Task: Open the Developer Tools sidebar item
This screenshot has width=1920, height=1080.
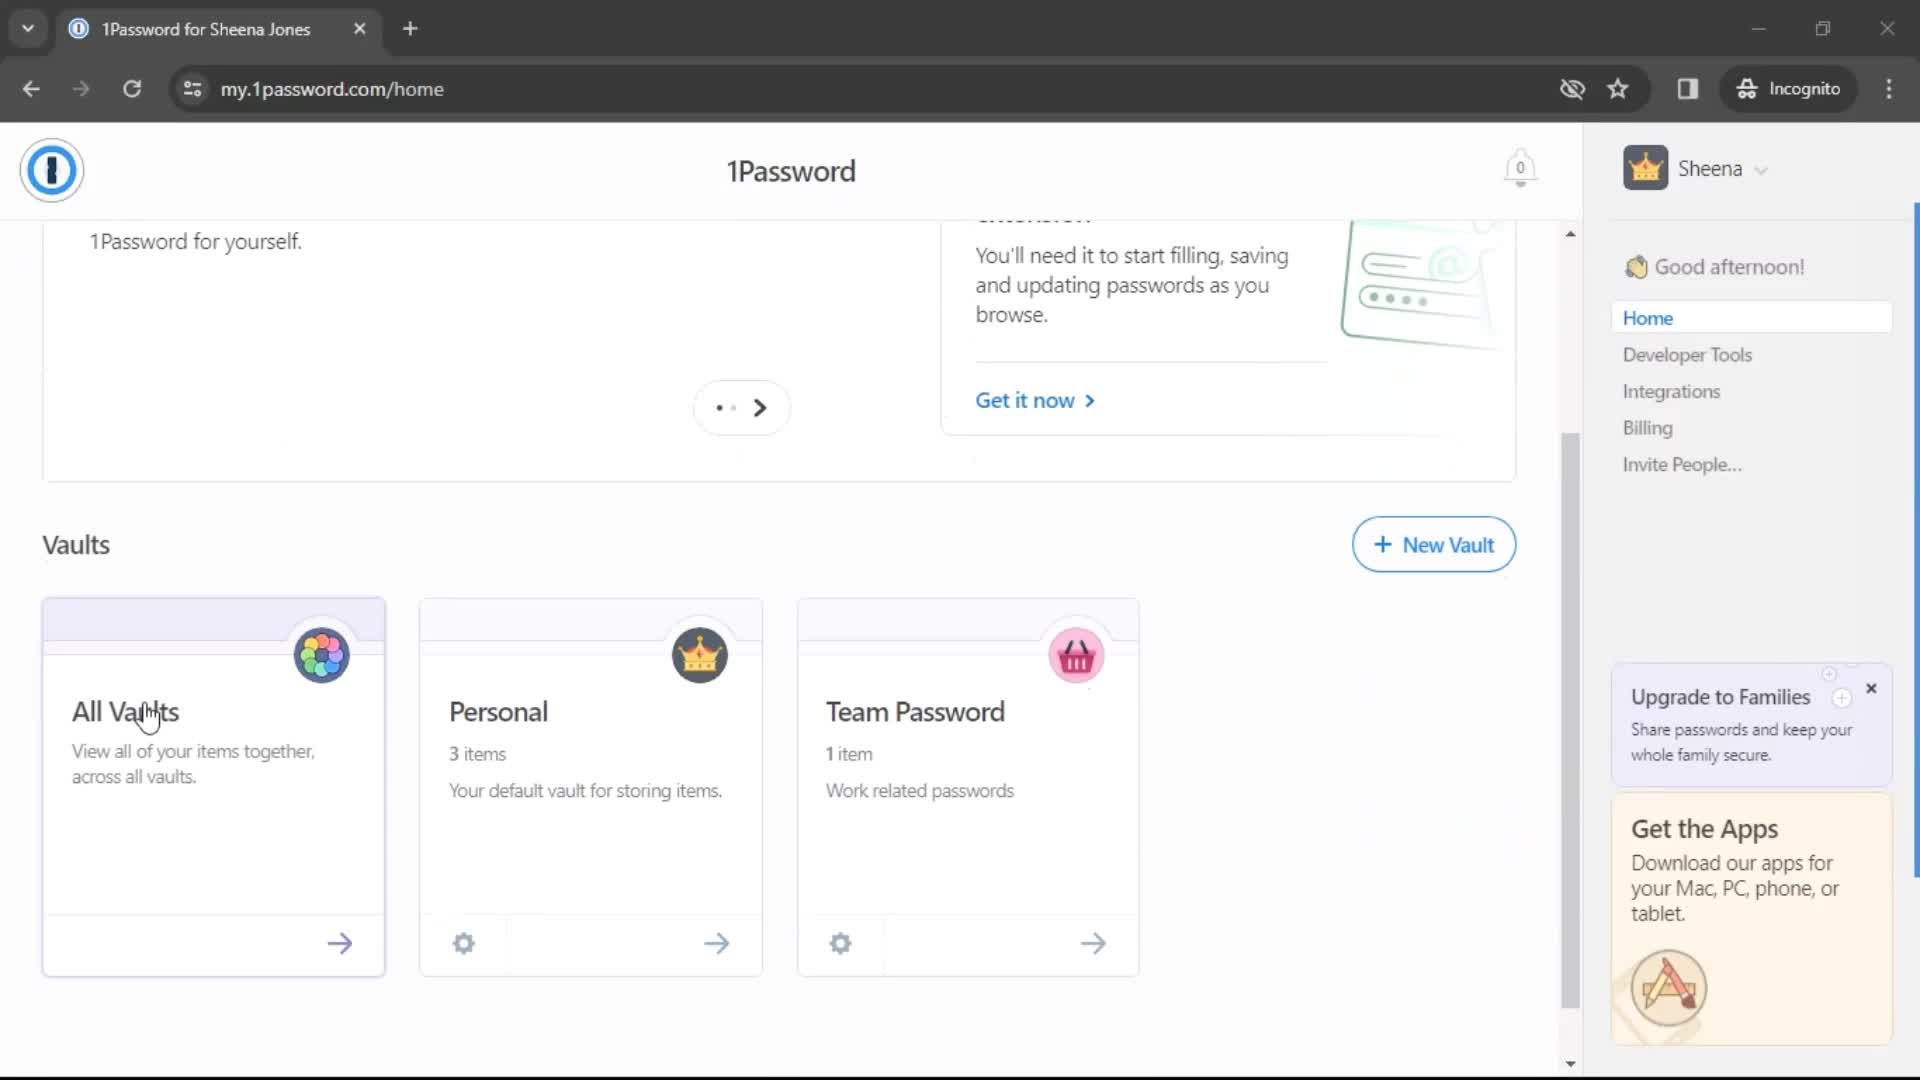Action: (x=1687, y=354)
